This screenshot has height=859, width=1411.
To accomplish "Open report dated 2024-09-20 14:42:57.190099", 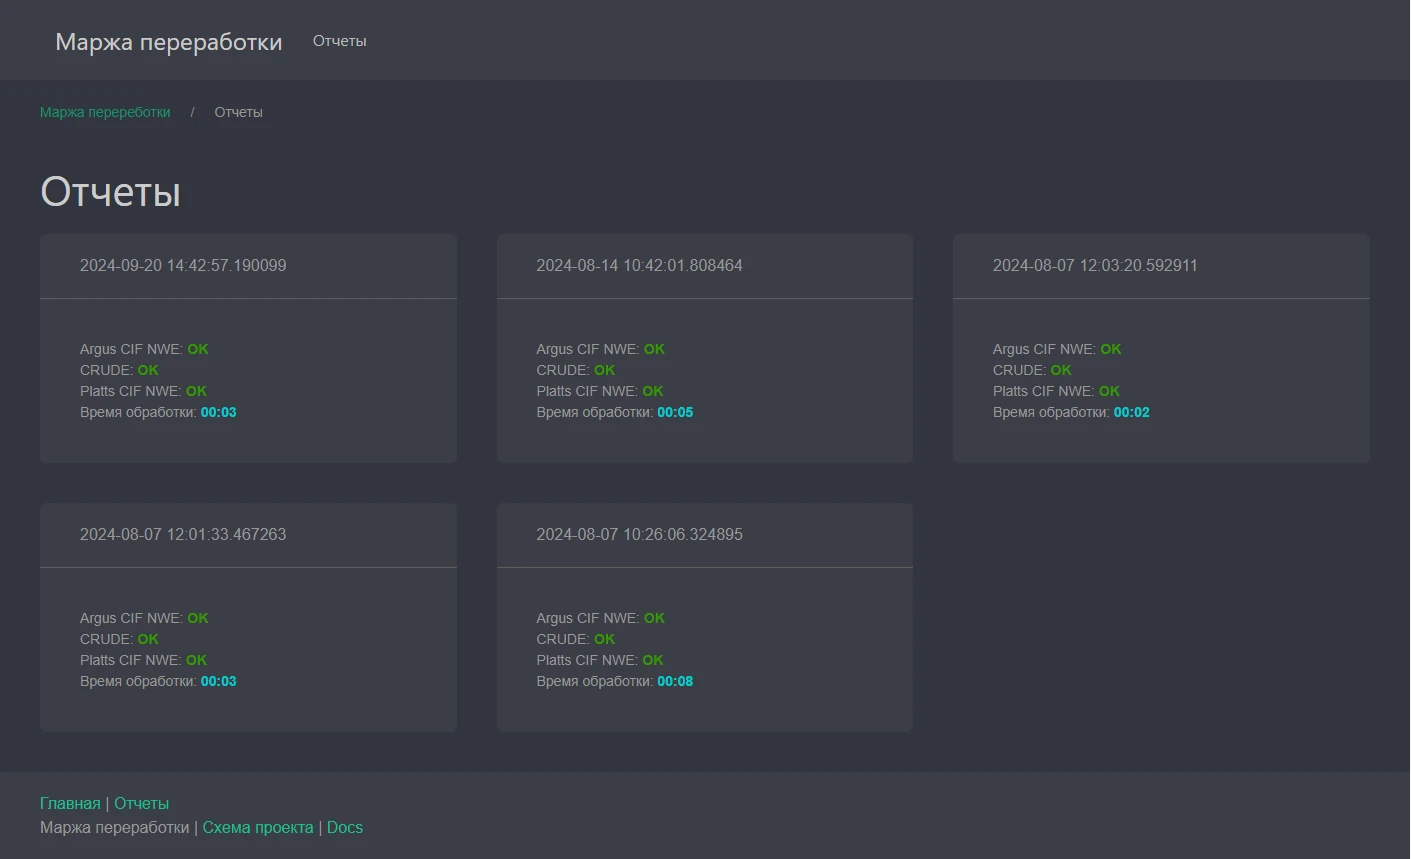I will (183, 266).
